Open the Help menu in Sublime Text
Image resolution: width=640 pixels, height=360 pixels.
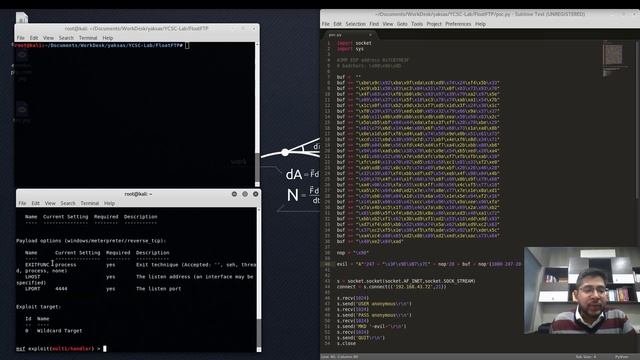(480, 24)
